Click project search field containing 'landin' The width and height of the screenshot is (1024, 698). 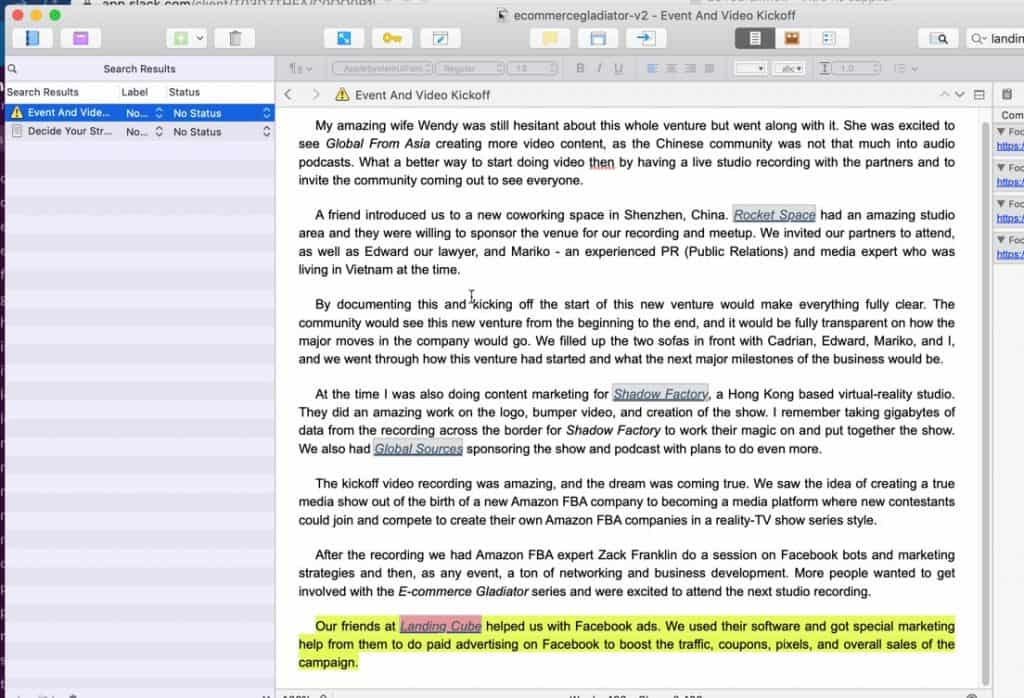[996, 39]
